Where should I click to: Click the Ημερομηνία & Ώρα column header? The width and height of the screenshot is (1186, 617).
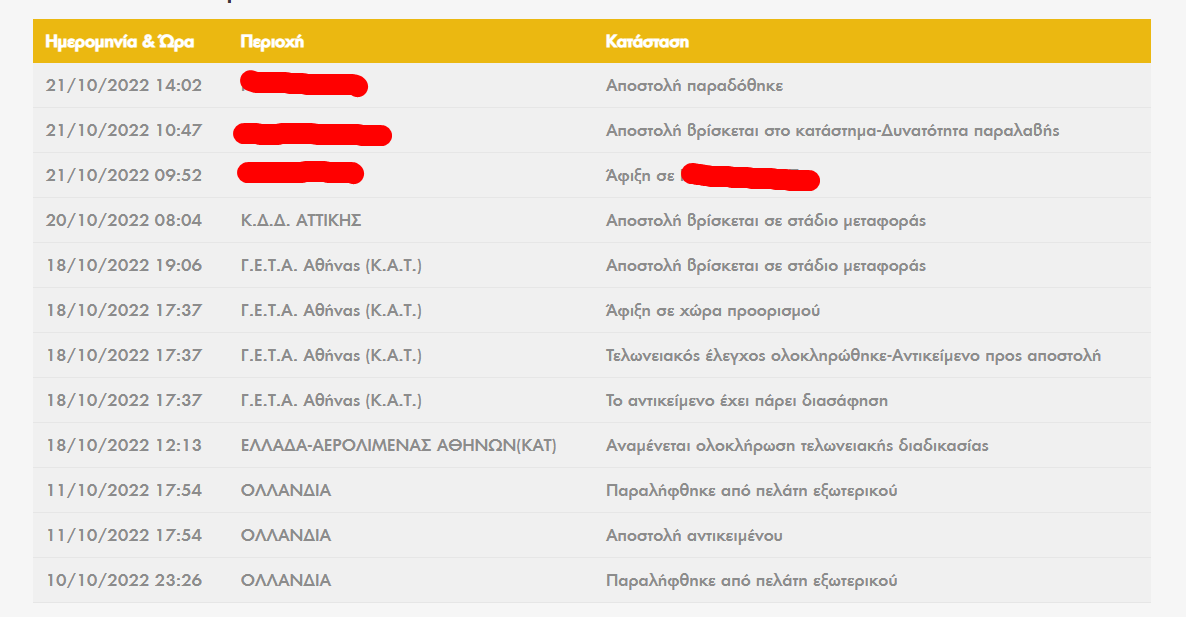tap(120, 42)
